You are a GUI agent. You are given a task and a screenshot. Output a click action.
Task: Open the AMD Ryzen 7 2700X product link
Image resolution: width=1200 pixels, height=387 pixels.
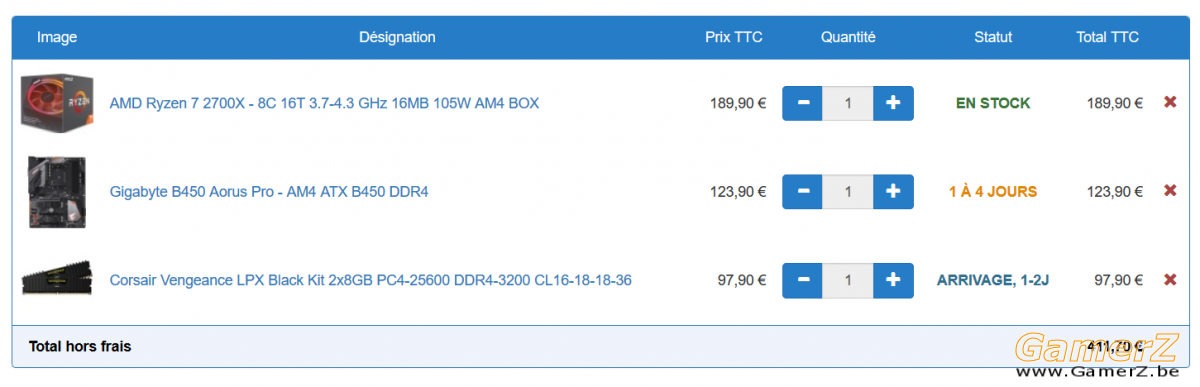(x=324, y=103)
